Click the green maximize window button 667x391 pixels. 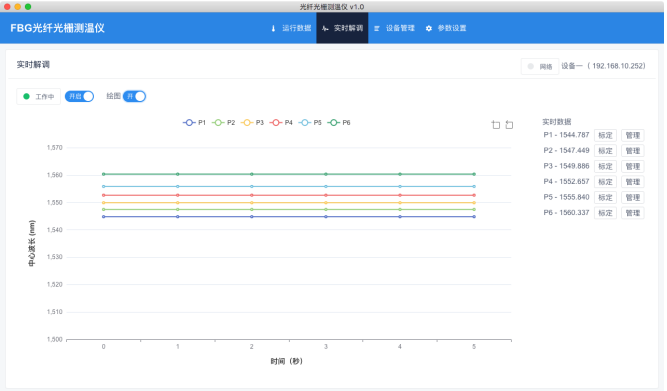click(x=28, y=6)
